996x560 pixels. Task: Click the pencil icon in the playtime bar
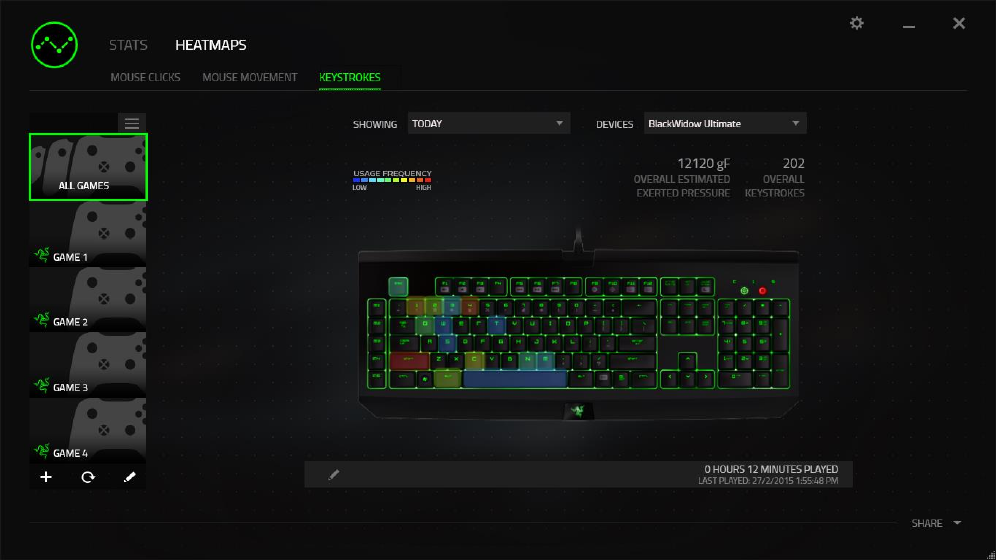(333, 474)
